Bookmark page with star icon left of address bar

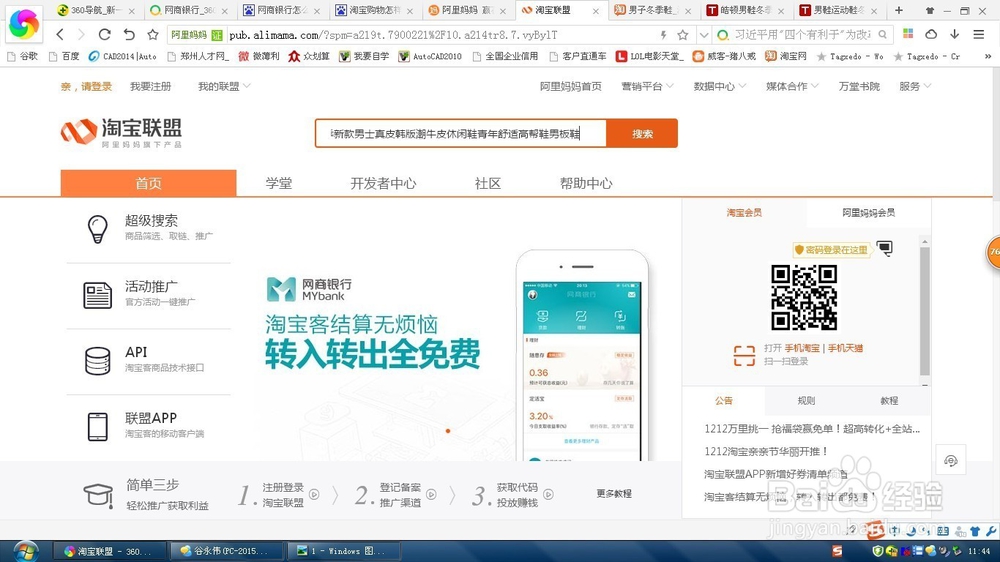pyautogui.click(x=152, y=34)
